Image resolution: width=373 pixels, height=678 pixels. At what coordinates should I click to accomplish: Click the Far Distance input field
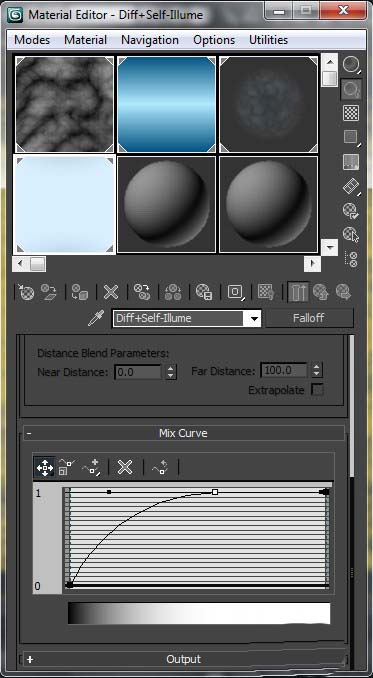[x=284, y=371]
